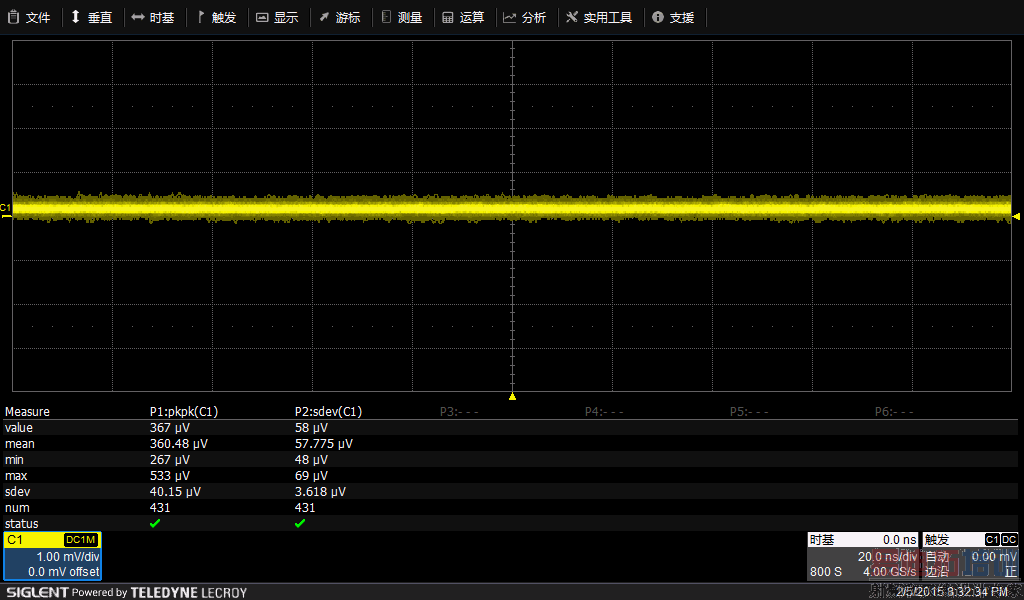Click the horizontal arrows icon beside 时基
1024x600 pixels.
coord(138,17)
